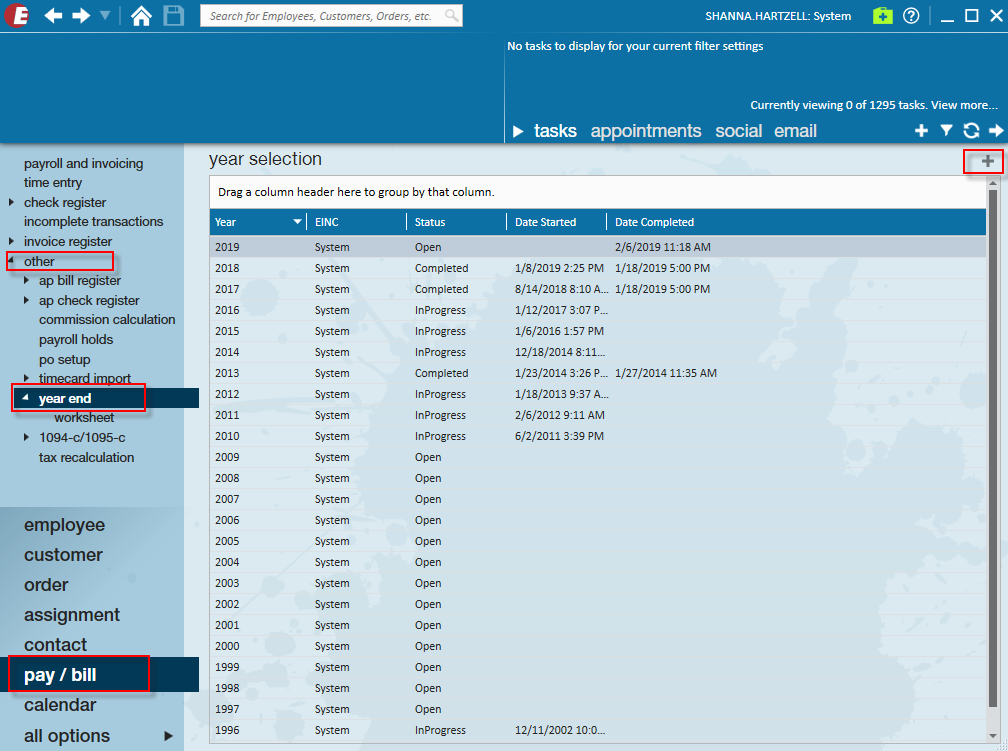Refresh the tasks list
1008x751 pixels.
click(971, 131)
